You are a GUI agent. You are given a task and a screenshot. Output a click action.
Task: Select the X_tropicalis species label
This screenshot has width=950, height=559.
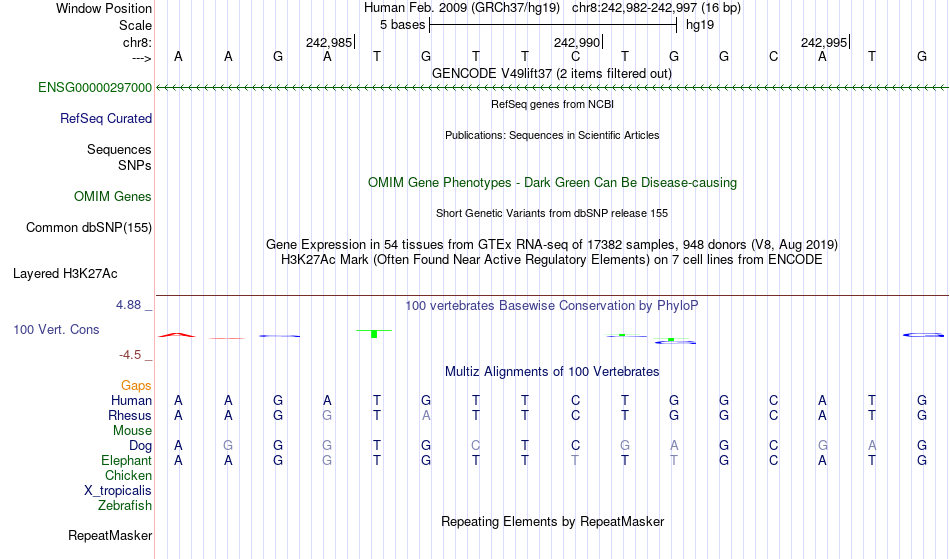click(x=118, y=491)
